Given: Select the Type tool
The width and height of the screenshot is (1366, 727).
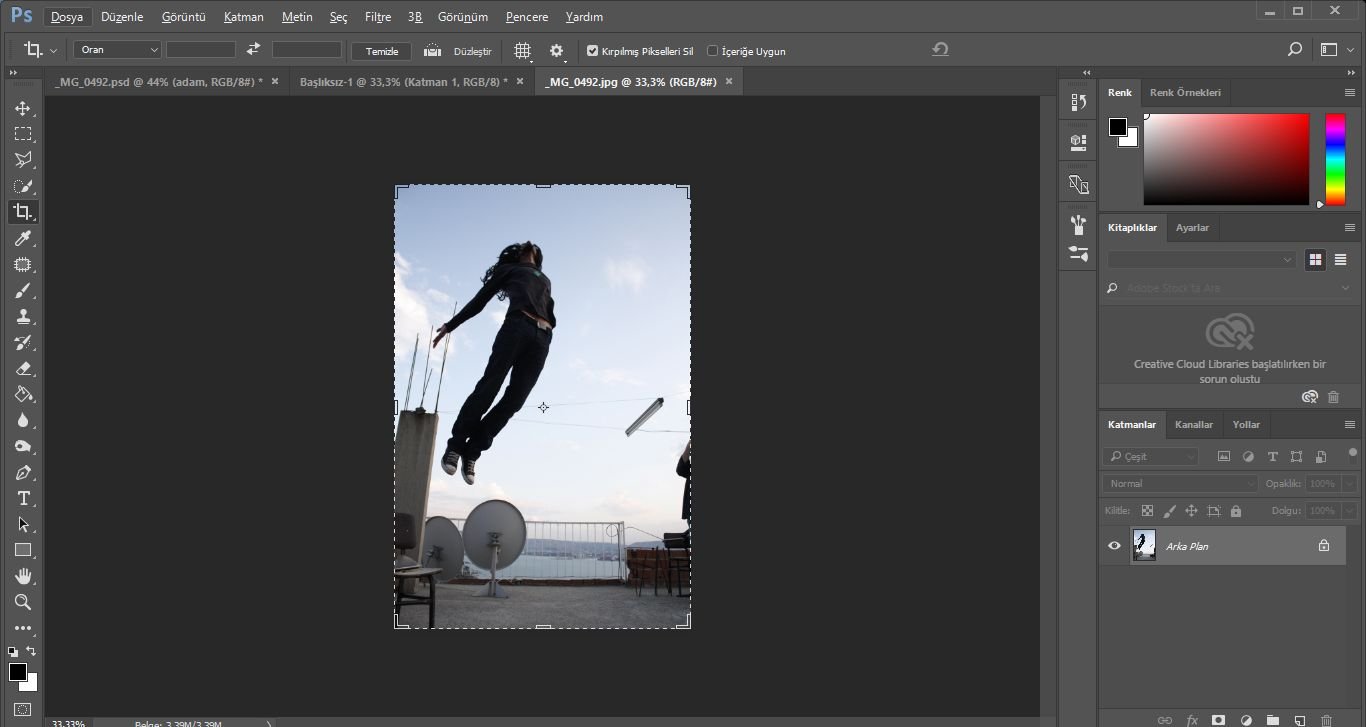Looking at the screenshot, I should pyautogui.click(x=22, y=498).
